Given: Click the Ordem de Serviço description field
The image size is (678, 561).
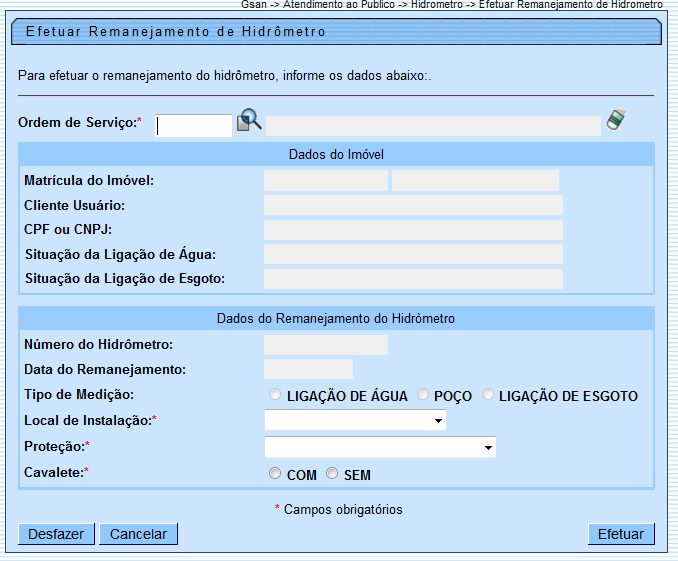Looking at the screenshot, I should click(x=433, y=125).
